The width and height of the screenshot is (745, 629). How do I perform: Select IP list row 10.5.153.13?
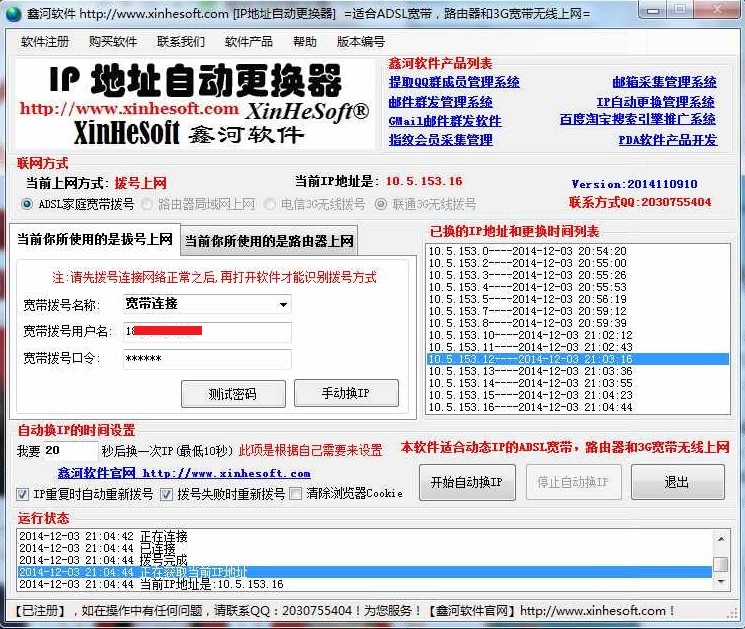point(577,371)
